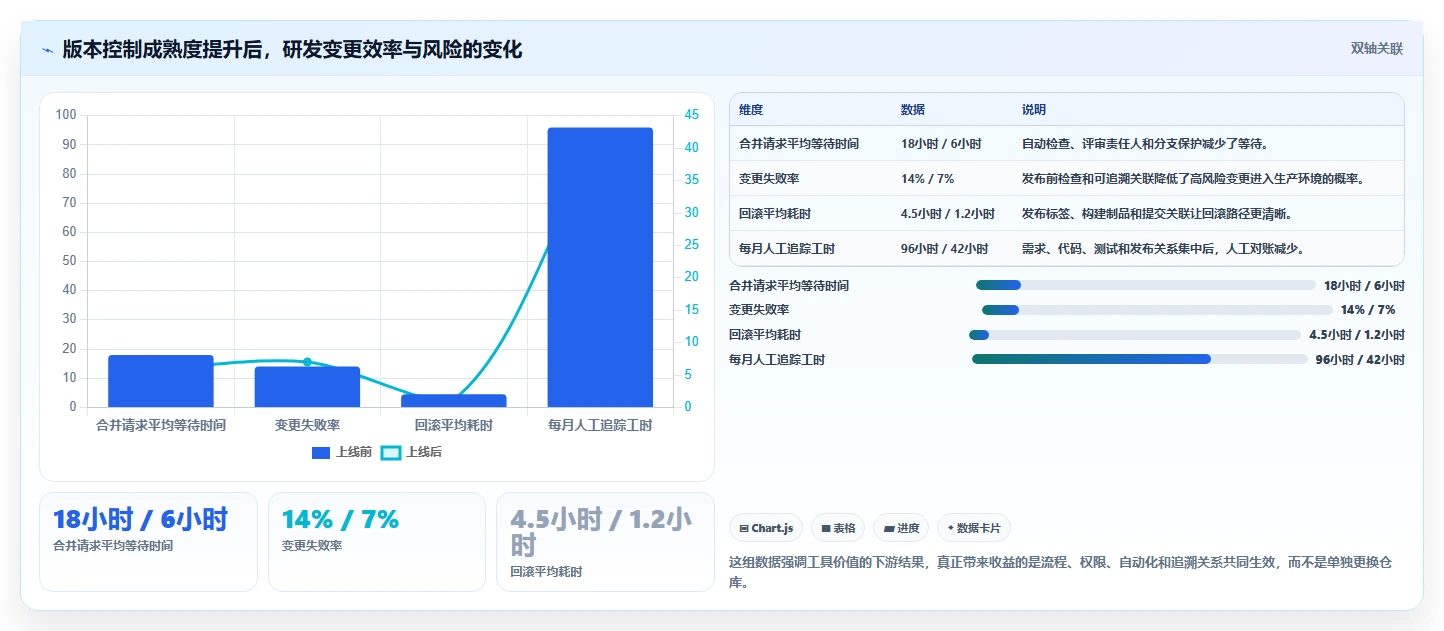The width and height of the screenshot is (1444, 631).
Task: Click the 说明 column header
Action: click(x=1034, y=110)
